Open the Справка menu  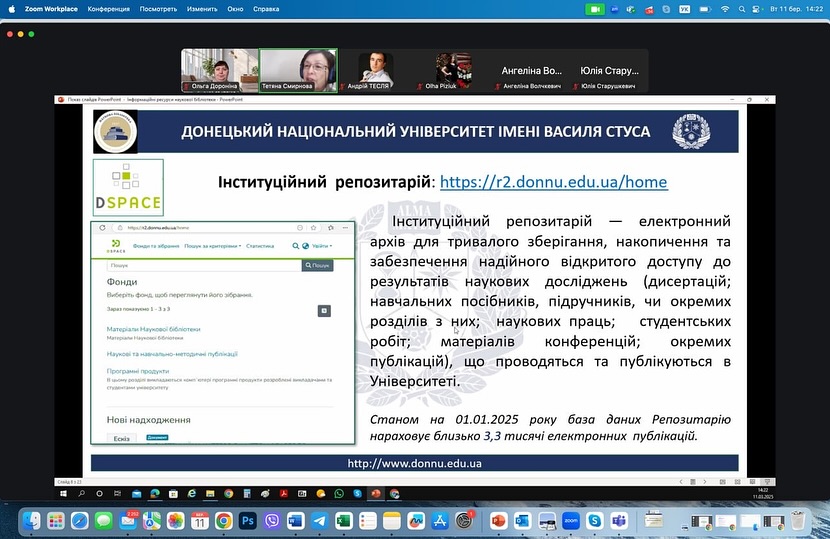(x=266, y=9)
